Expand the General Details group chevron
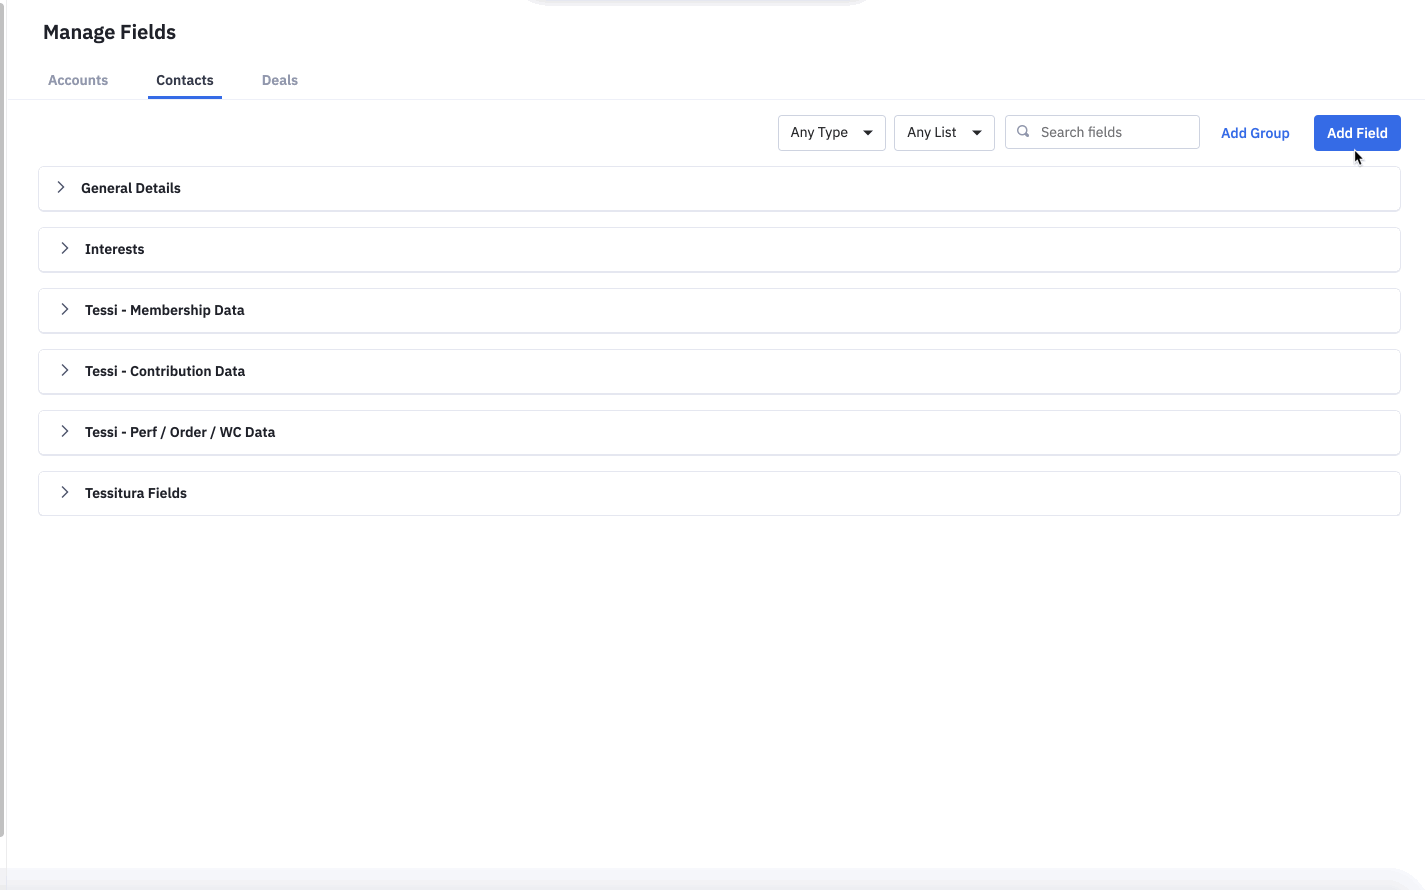1425x890 pixels. point(61,187)
